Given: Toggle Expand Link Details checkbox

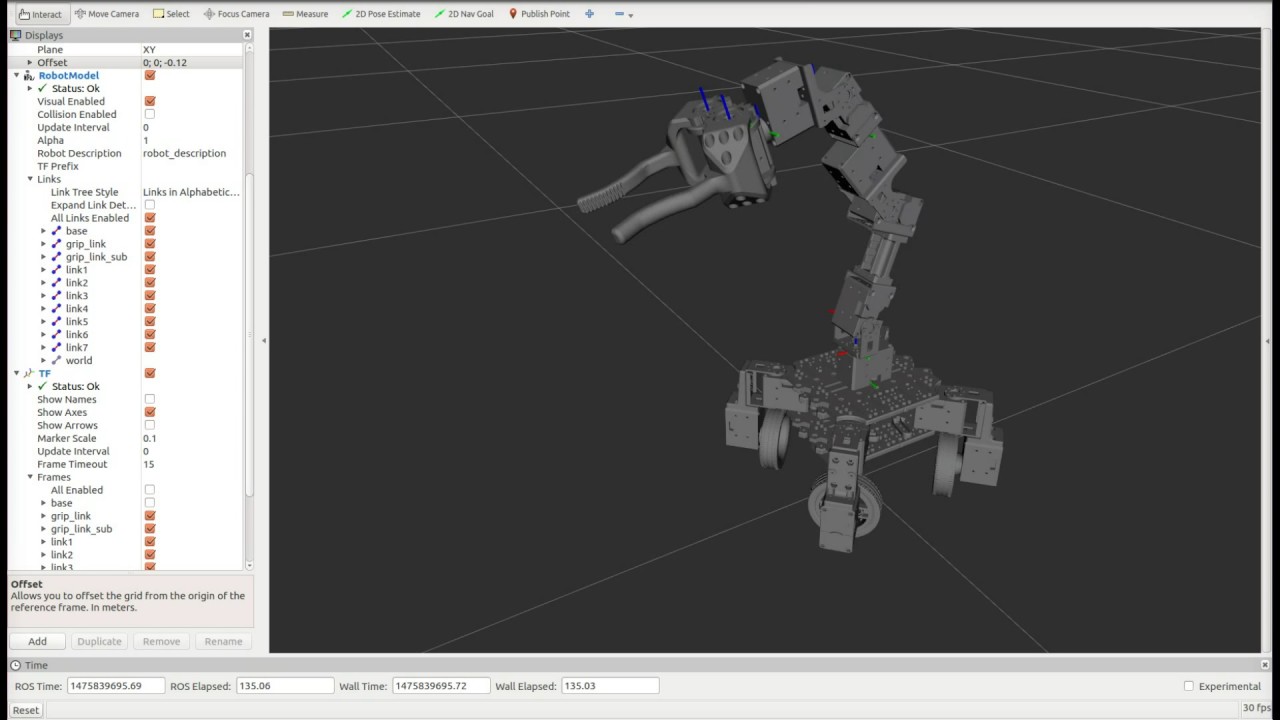Looking at the screenshot, I should pyautogui.click(x=150, y=205).
